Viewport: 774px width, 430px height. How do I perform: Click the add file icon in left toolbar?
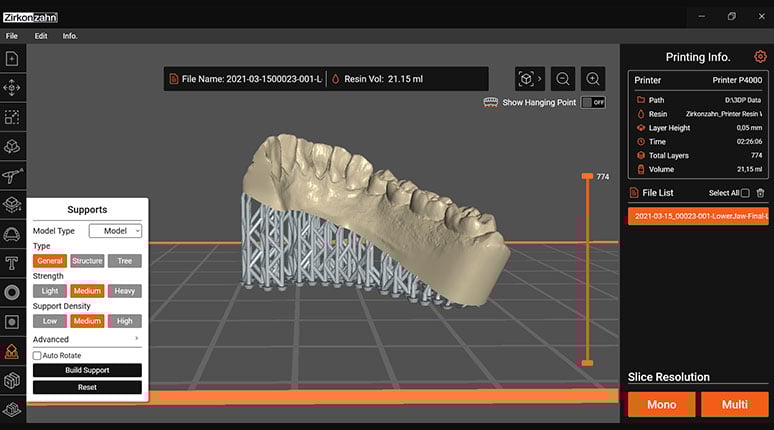tap(13, 59)
